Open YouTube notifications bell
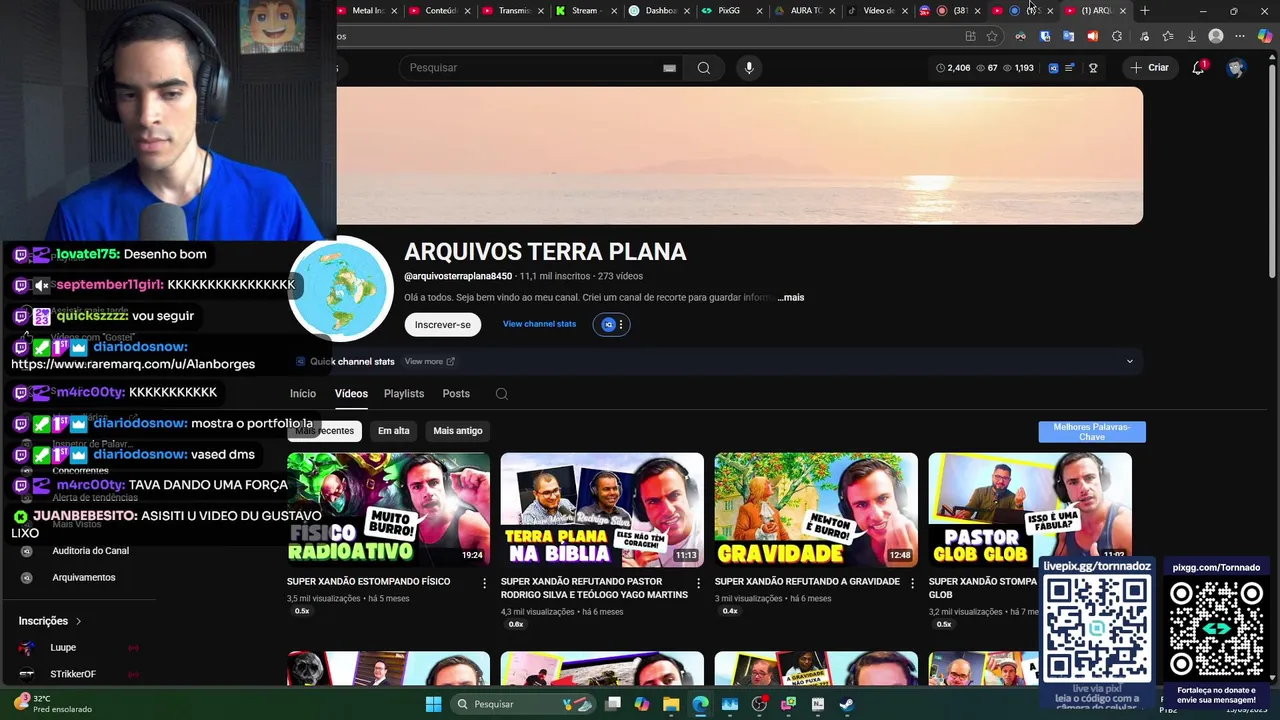Viewport: 1280px width, 720px height. [x=1198, y=68]
